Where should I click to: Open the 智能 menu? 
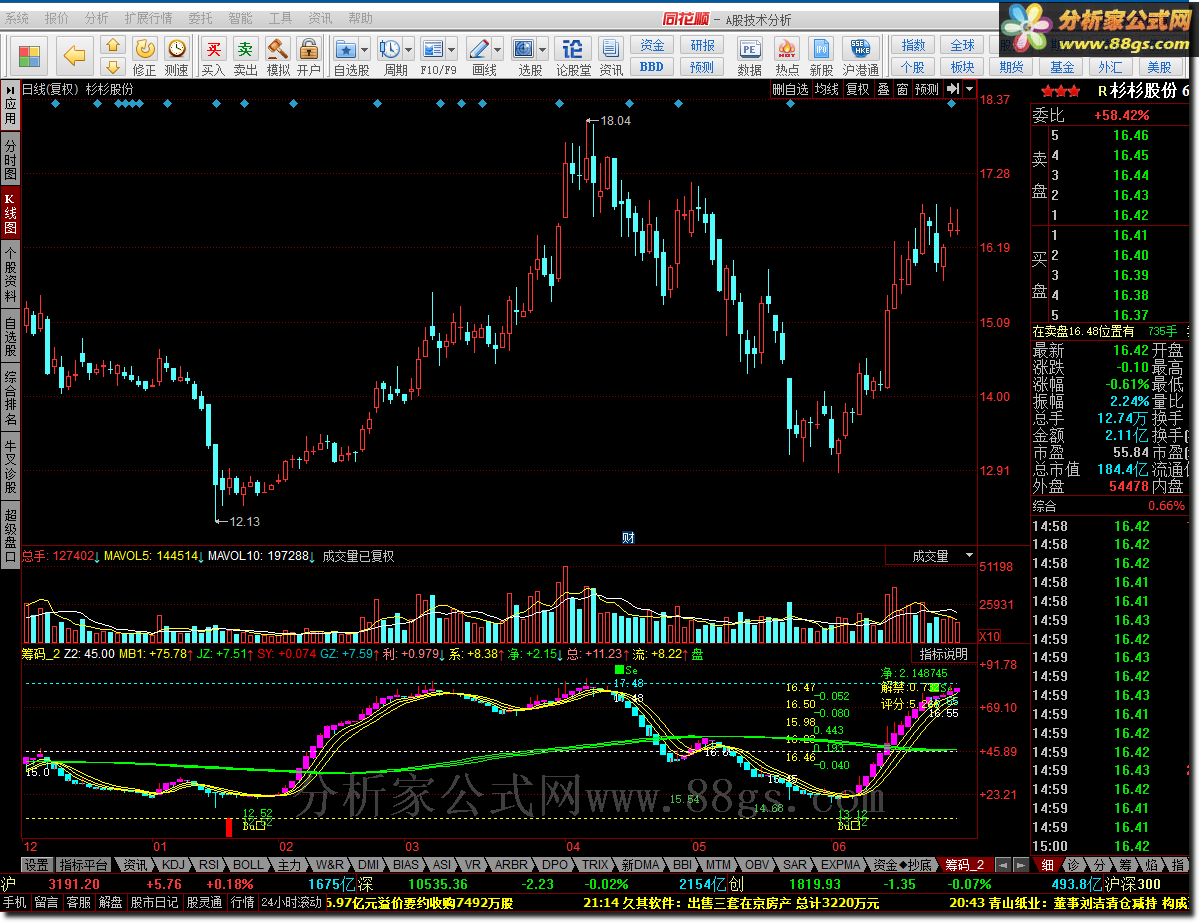point(240,18)
